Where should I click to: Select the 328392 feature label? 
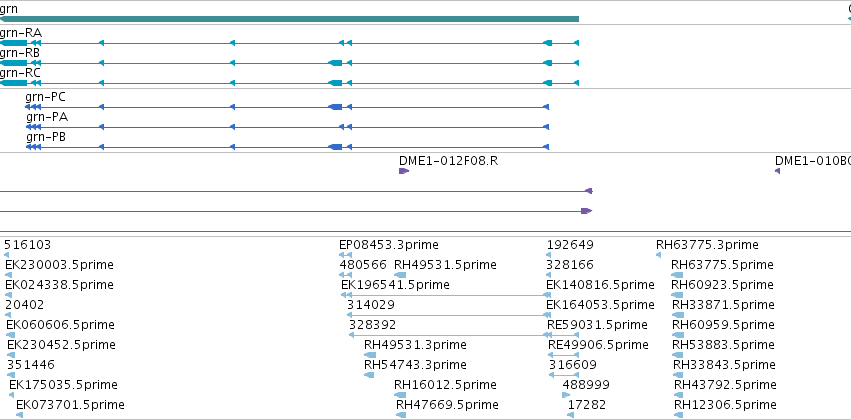[x=372, y=325]
